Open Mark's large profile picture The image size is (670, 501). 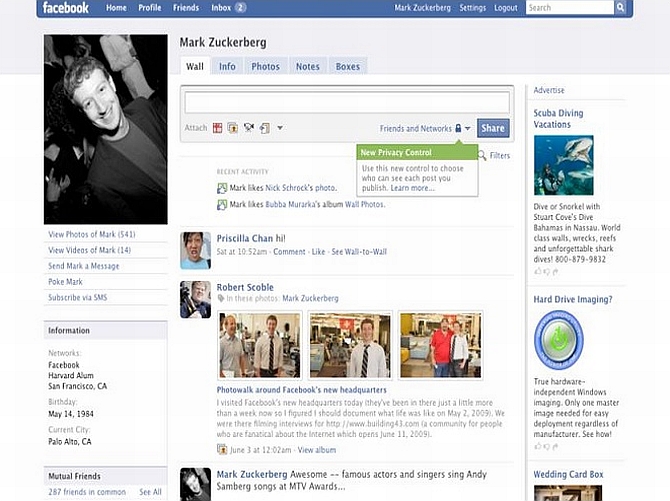click(x=106, y=129)
